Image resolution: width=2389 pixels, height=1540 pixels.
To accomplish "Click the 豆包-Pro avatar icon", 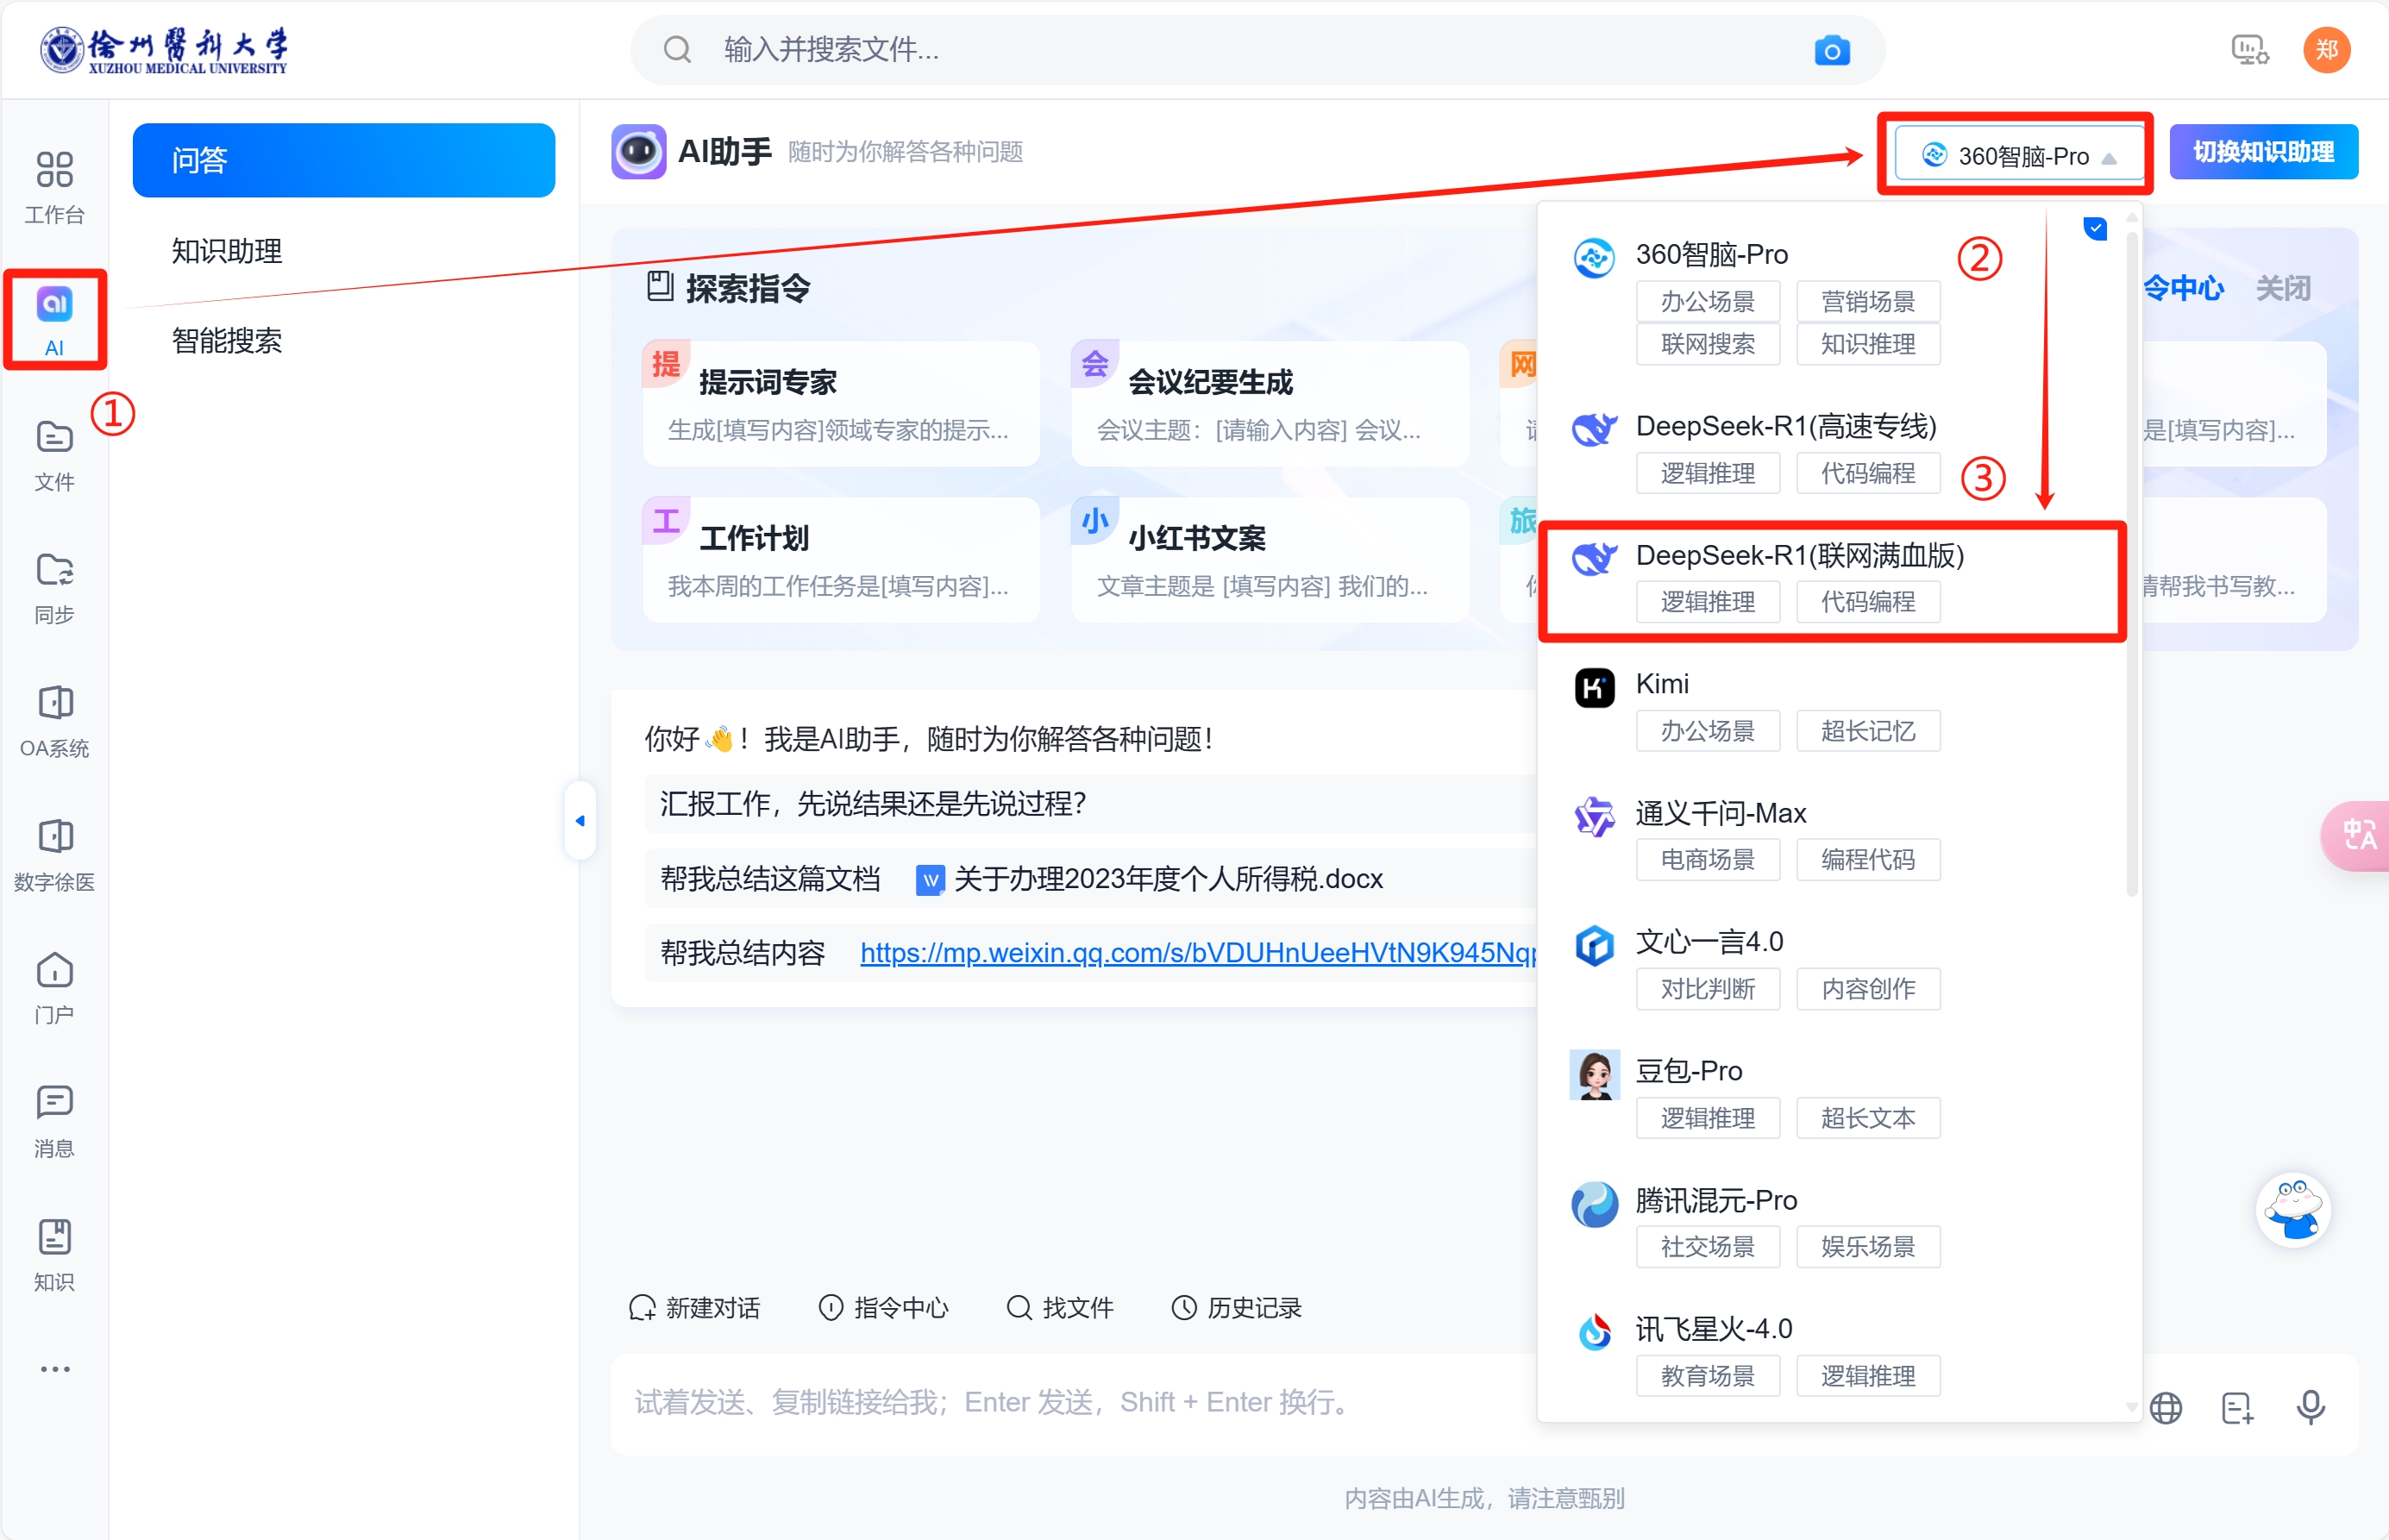I will tap(1594, 1075).
